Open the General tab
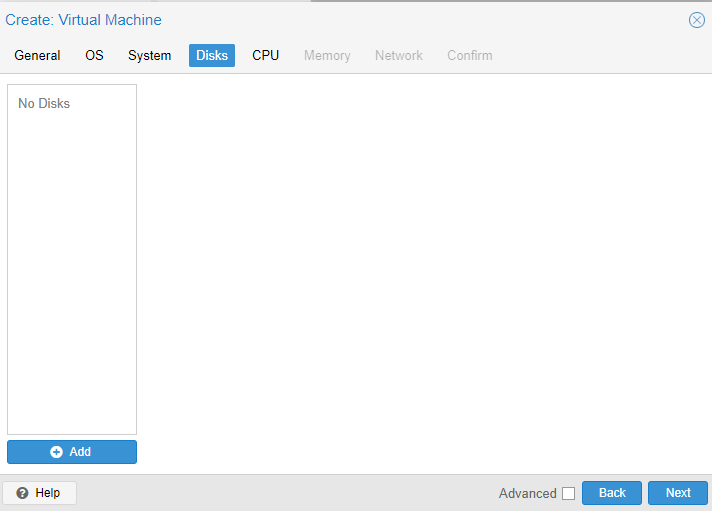 (37, 55)
